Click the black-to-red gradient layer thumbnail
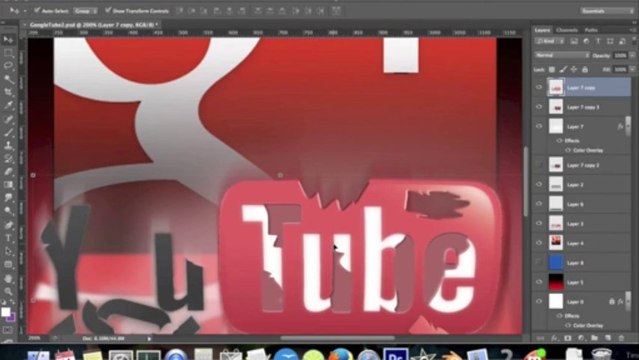 pyautogui.click(x=556, y=282)
